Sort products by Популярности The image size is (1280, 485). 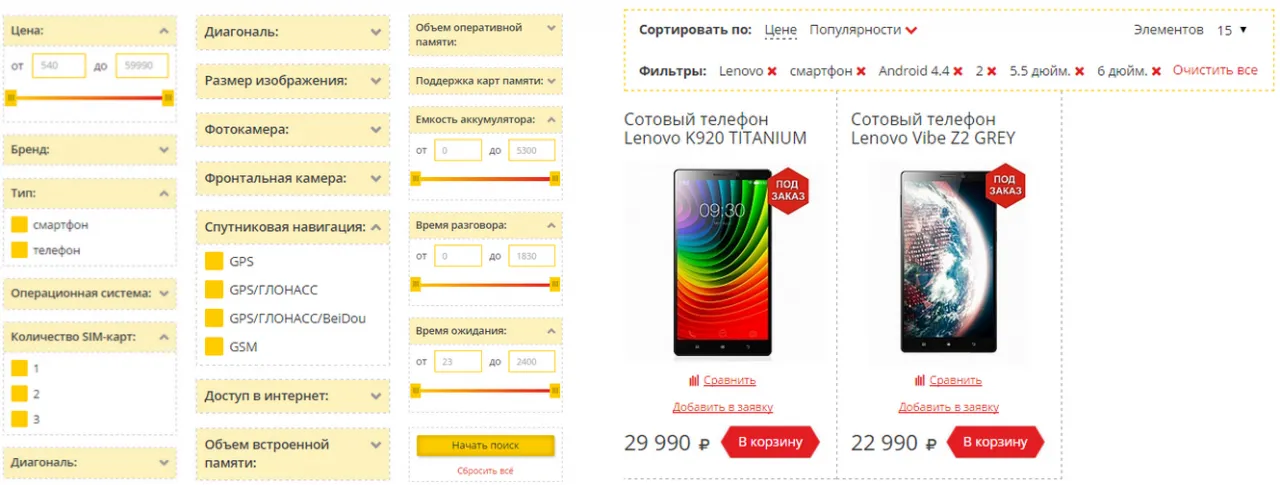point(855,30)
